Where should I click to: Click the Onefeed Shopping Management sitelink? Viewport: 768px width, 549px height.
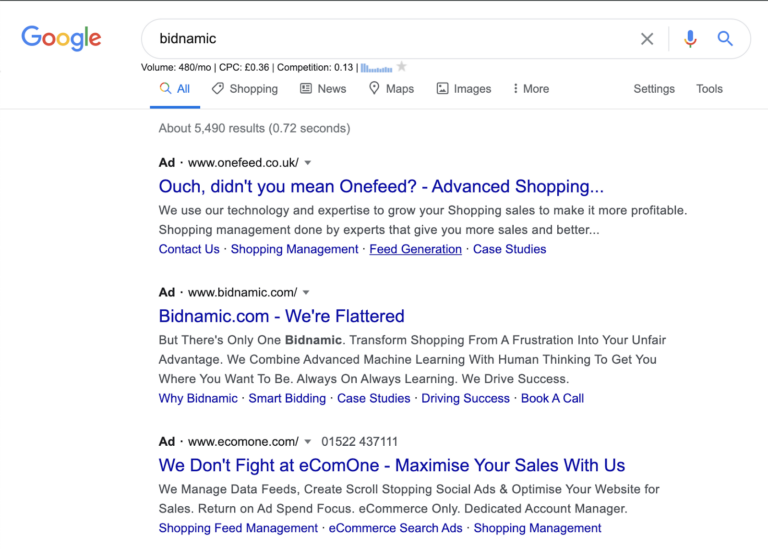(294, 249)
